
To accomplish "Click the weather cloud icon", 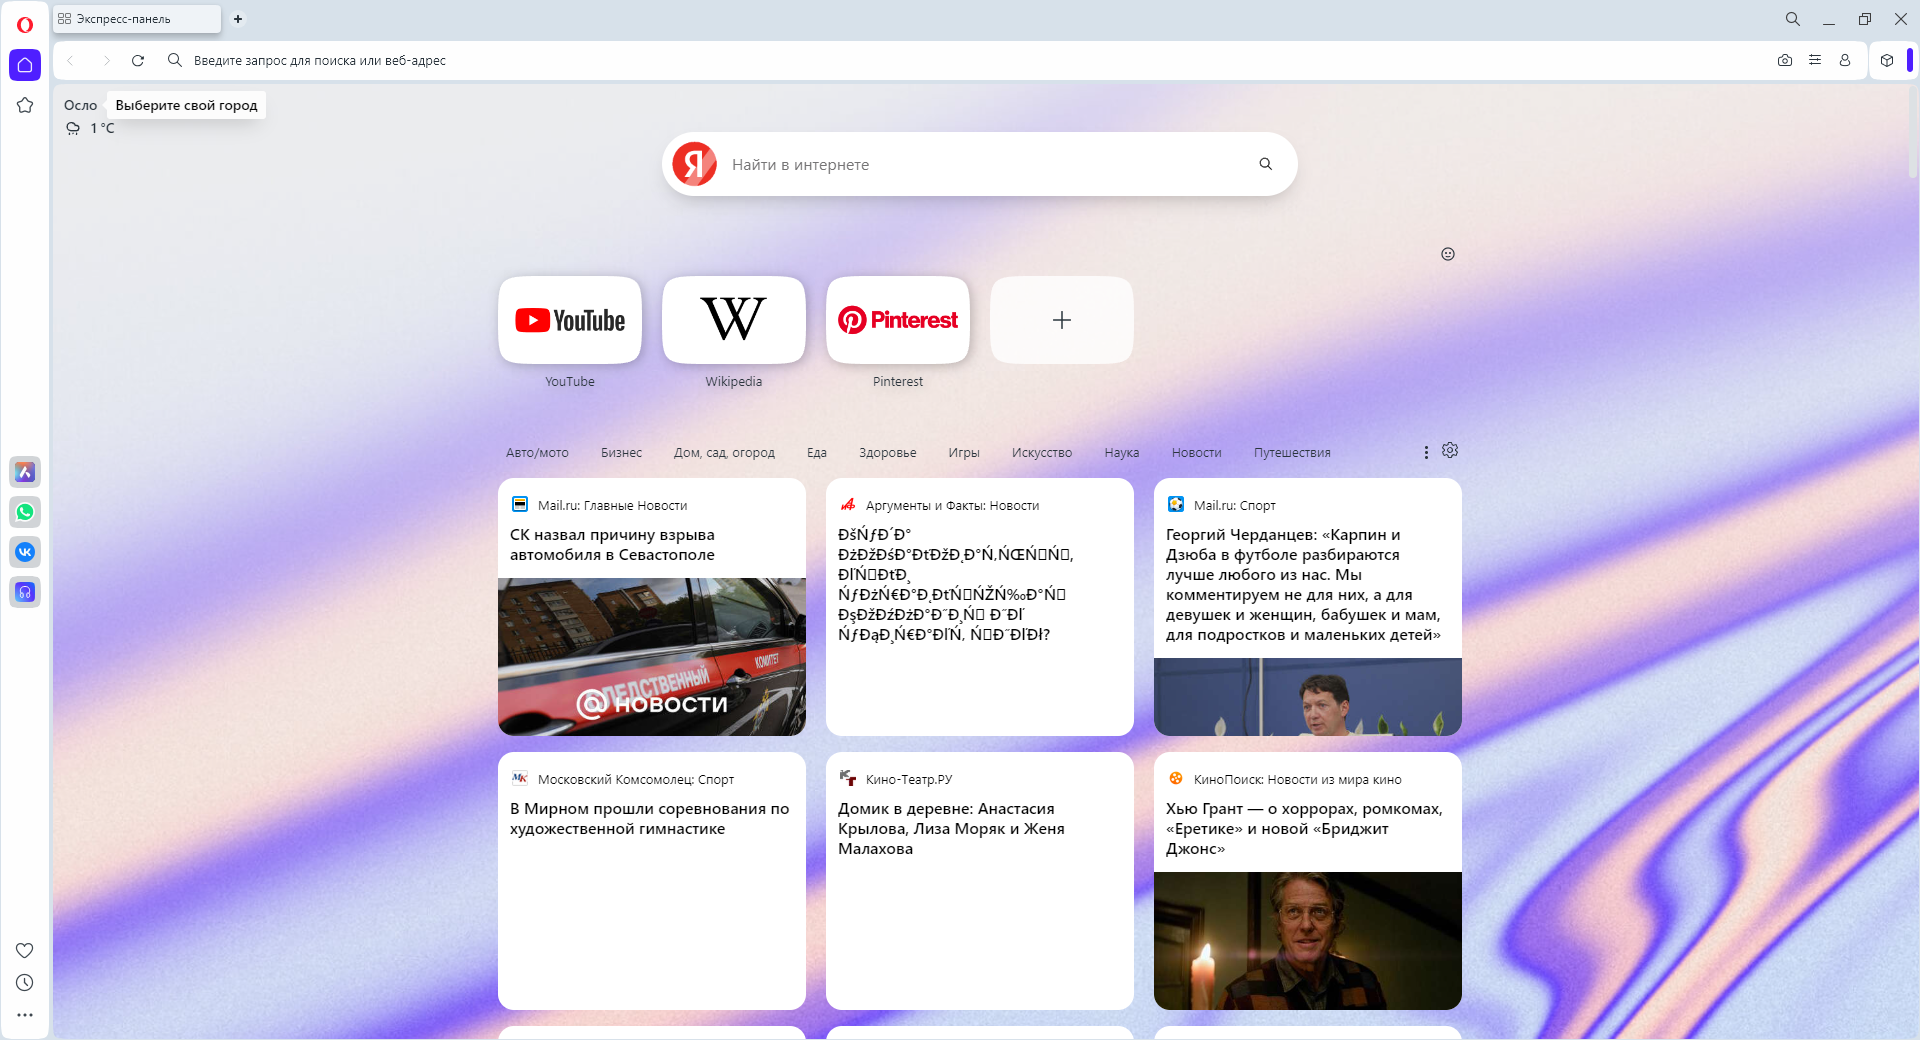I will tap(73, 128).
